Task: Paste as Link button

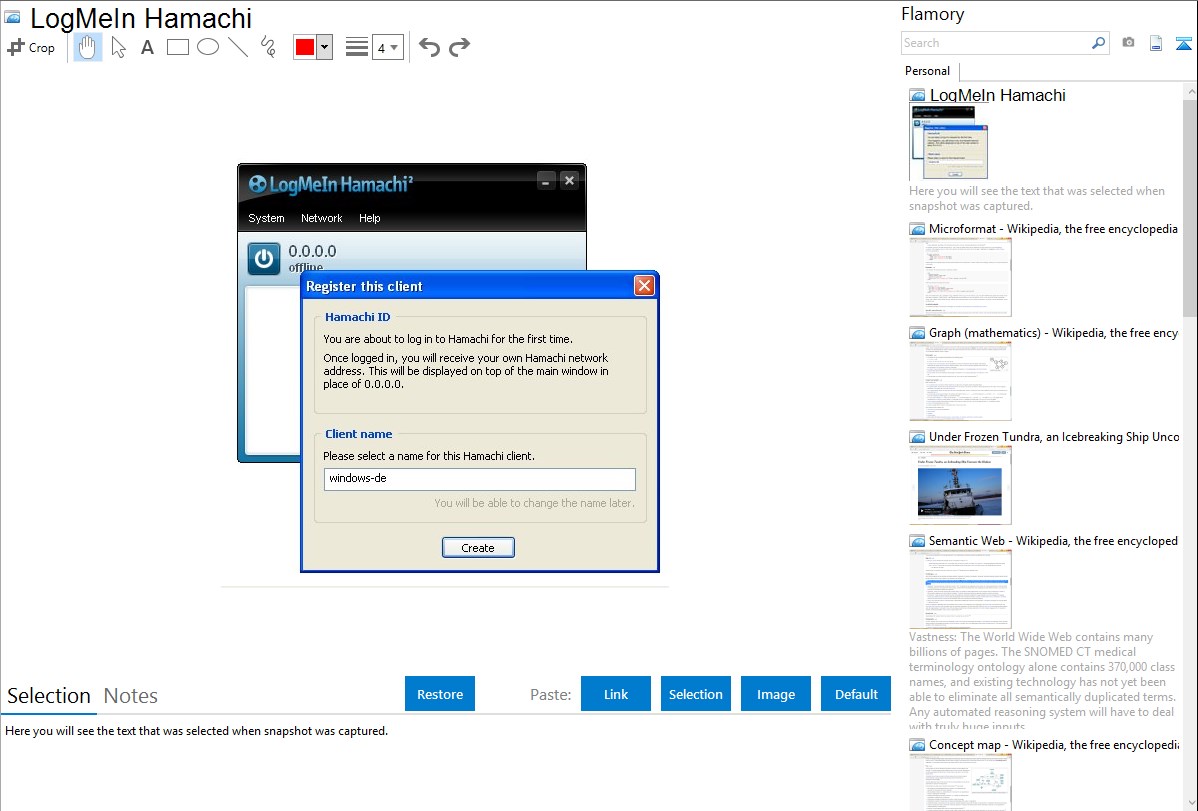Action: pyautogui.click(x=616, y=694)
